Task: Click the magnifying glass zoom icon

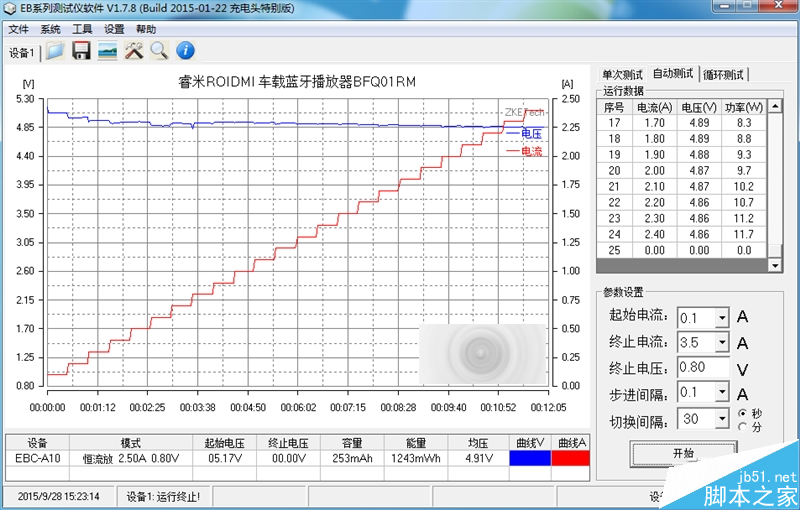Action: (159, 50)
